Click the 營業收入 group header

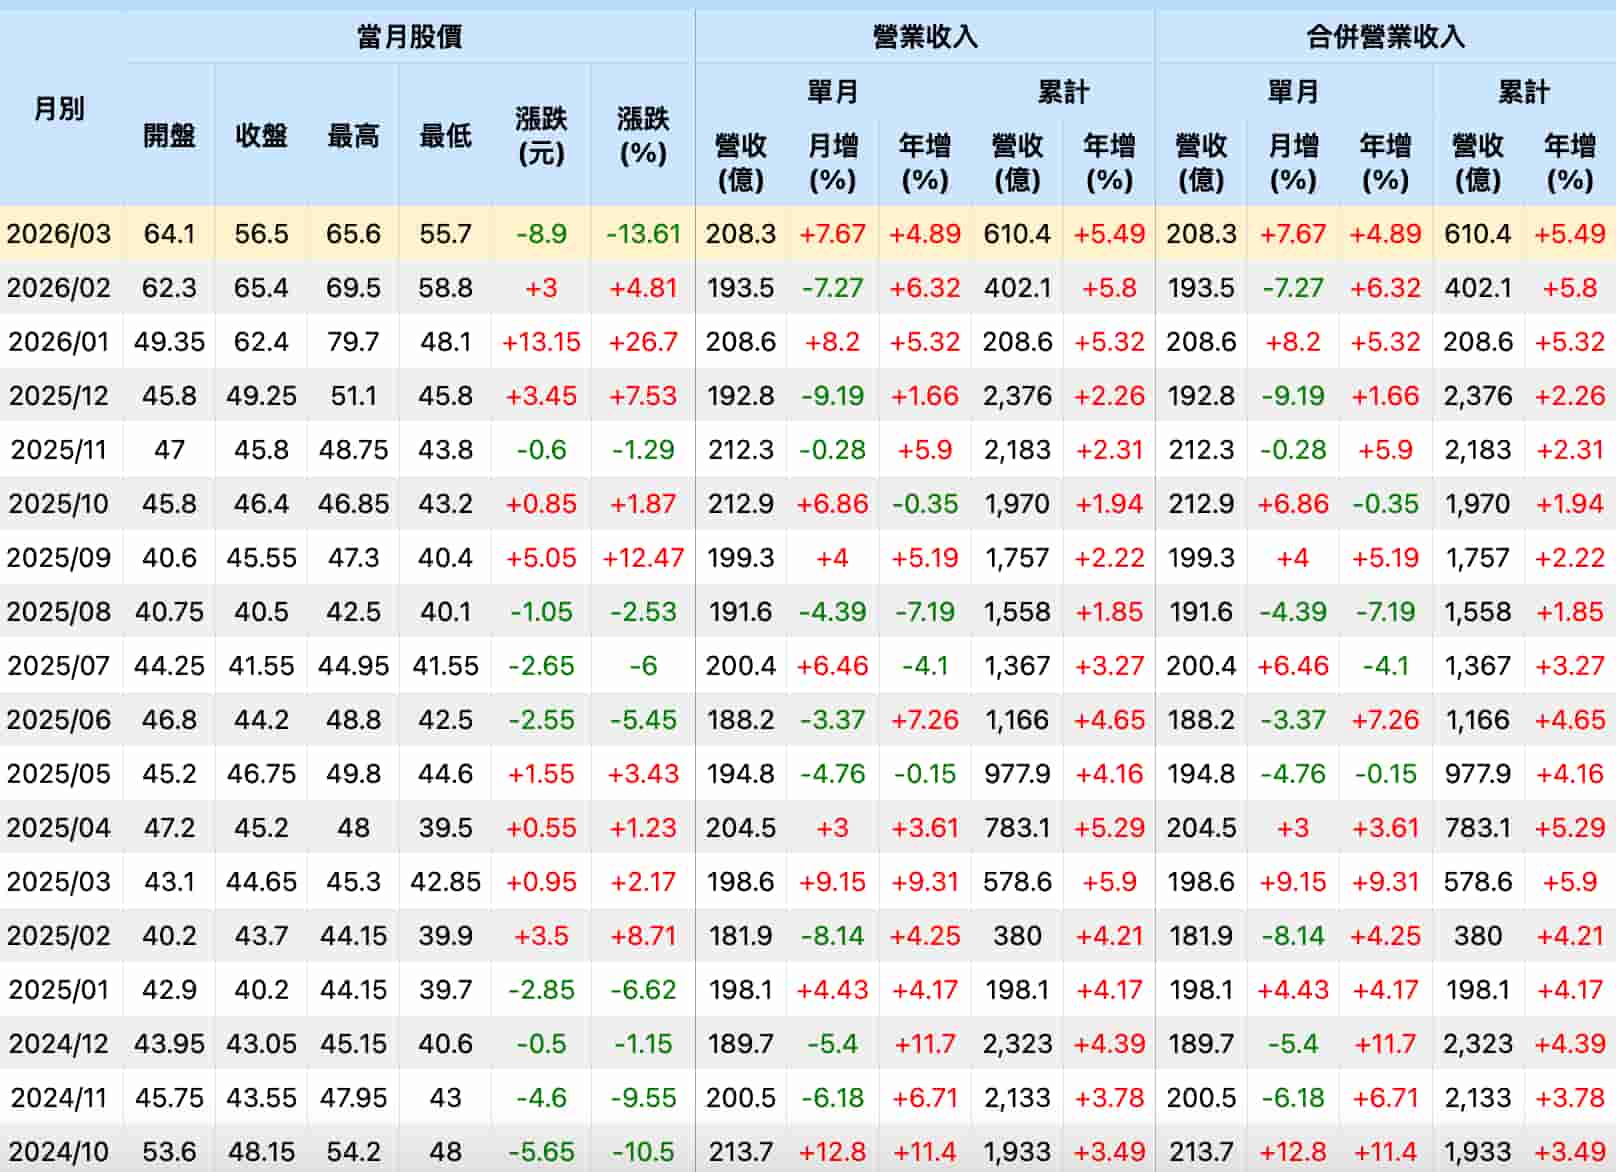tap(925, 37)
